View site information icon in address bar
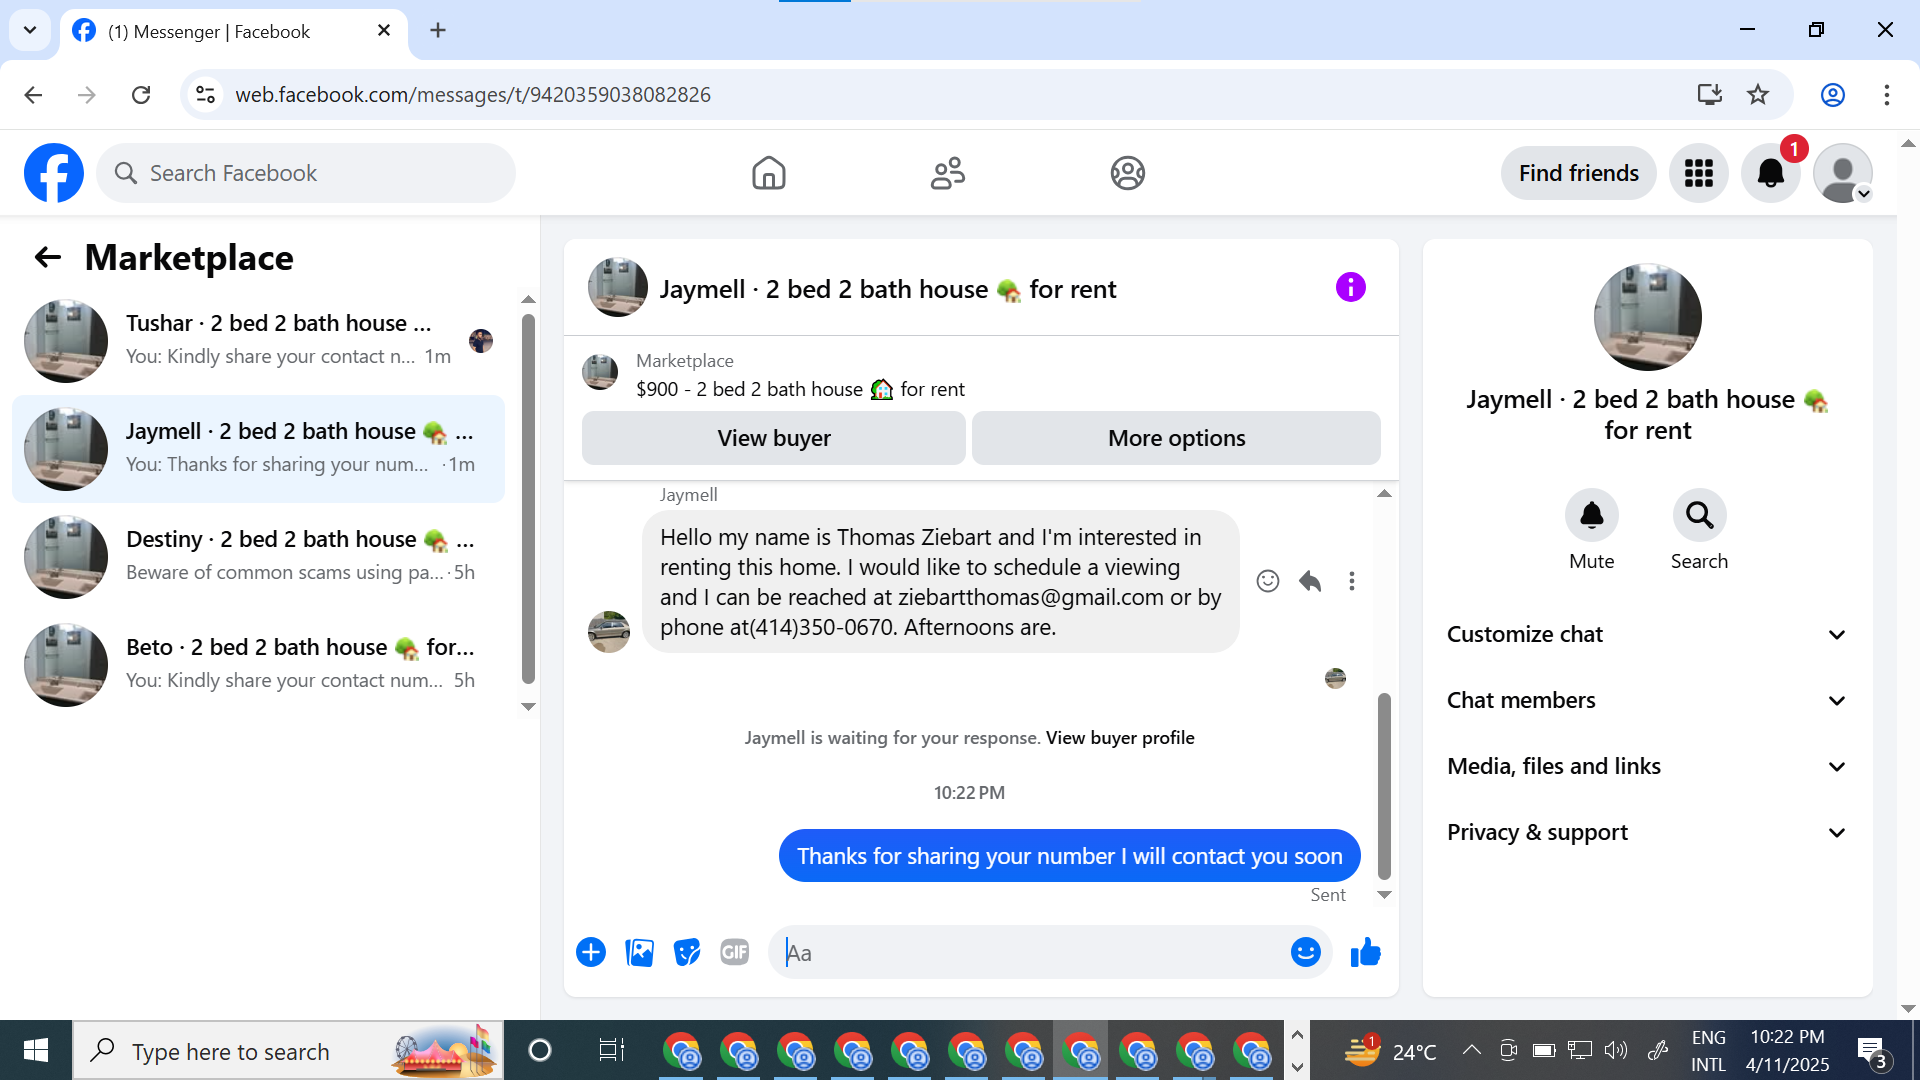The height and width of the screenshot is (1080, 1920). 205,95
